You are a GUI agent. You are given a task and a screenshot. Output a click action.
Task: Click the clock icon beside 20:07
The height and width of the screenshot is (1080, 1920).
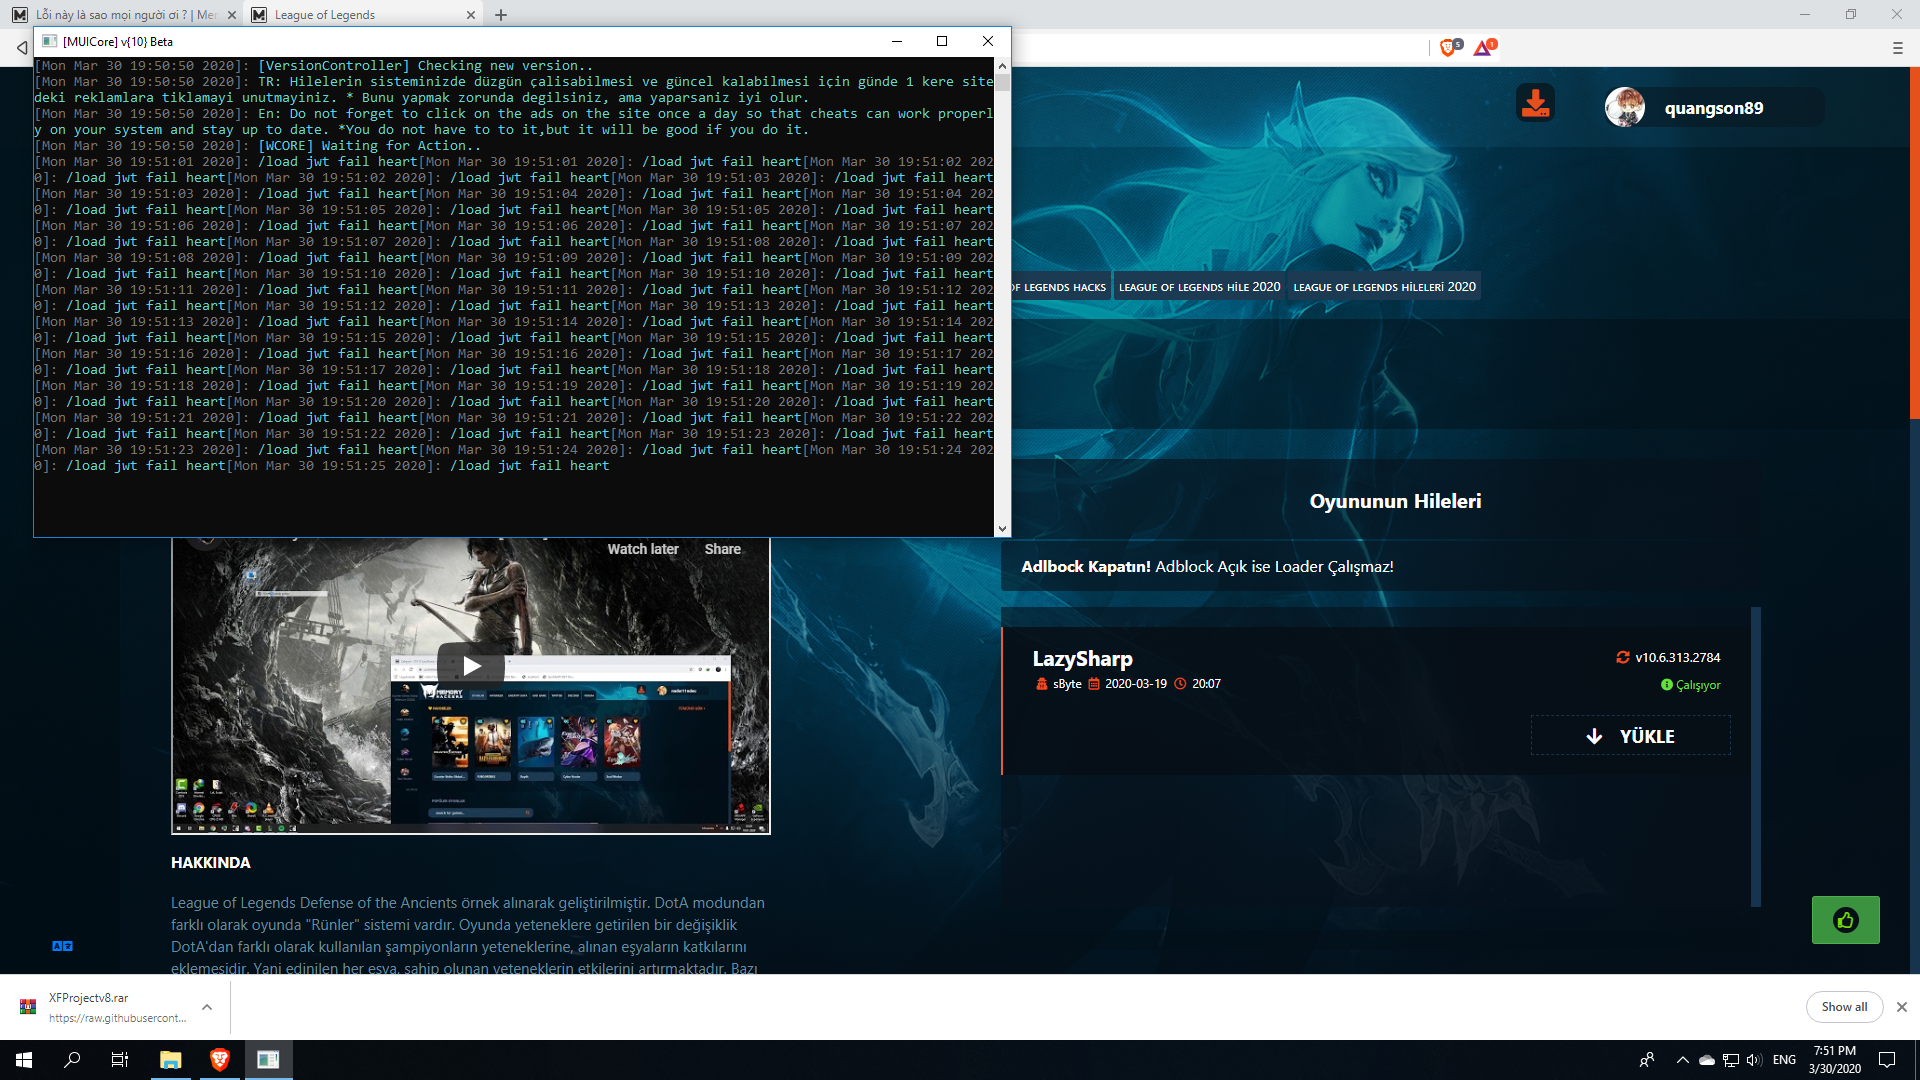pyautogui.click(x=1180, y=684)
